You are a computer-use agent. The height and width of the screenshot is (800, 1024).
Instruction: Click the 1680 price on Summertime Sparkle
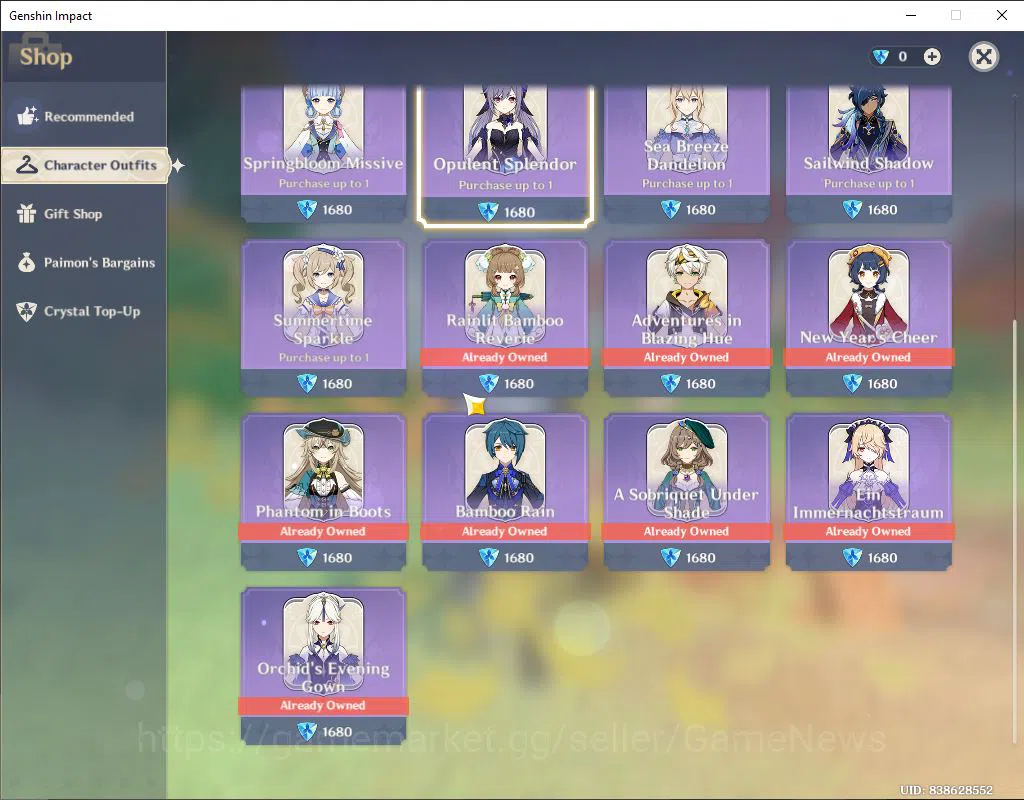tap(337, 383)
